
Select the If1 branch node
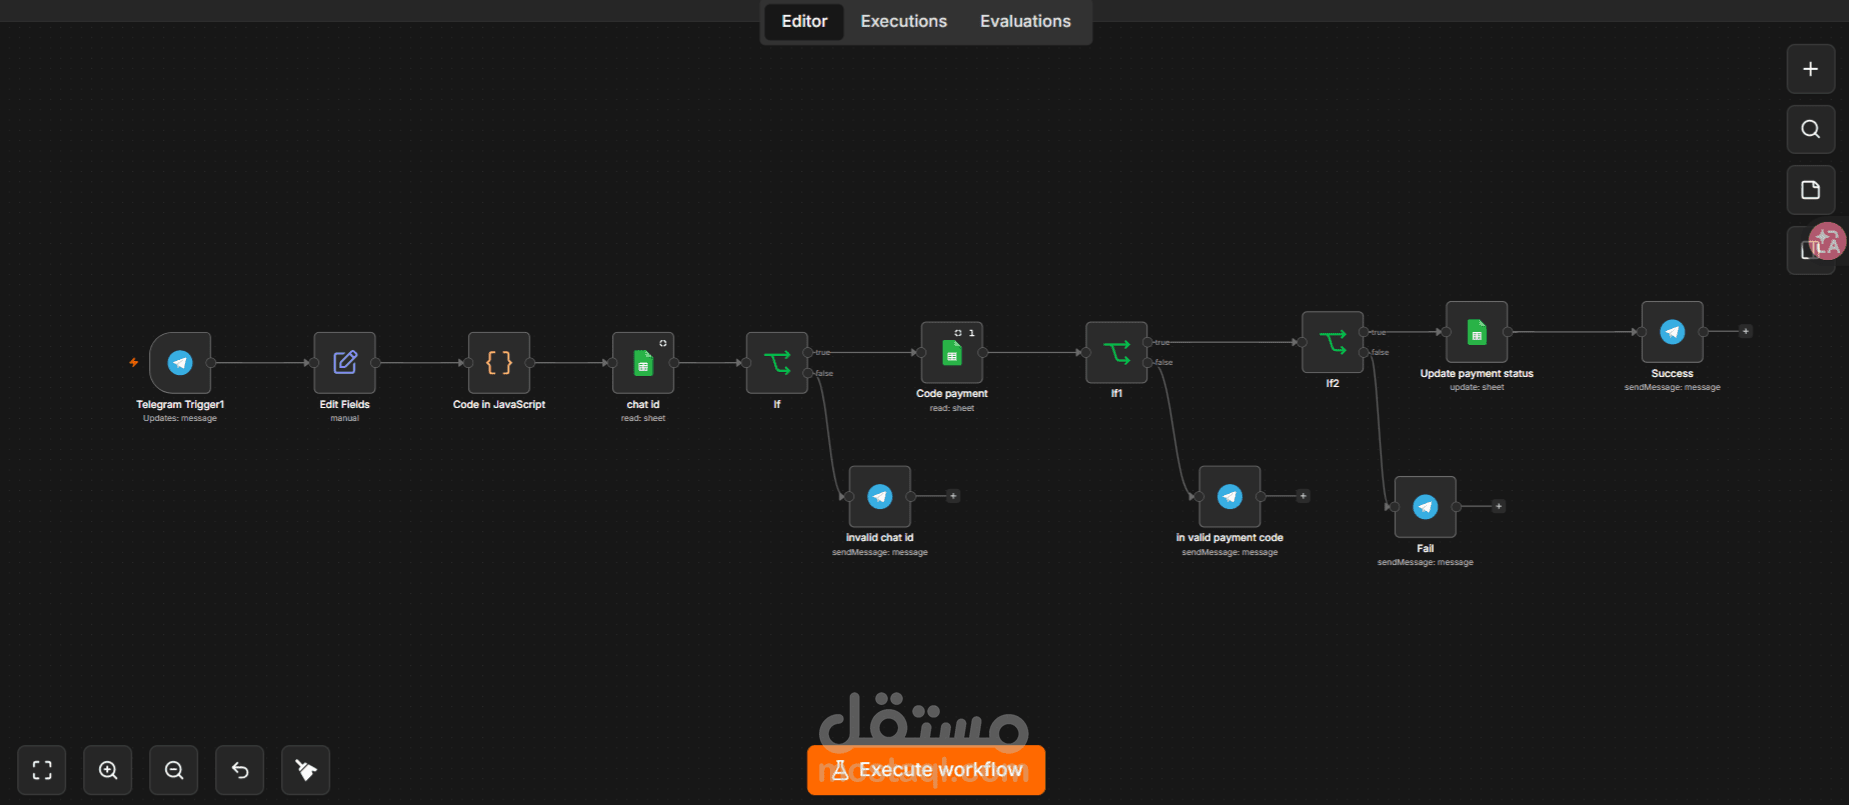click(1117, 352)
